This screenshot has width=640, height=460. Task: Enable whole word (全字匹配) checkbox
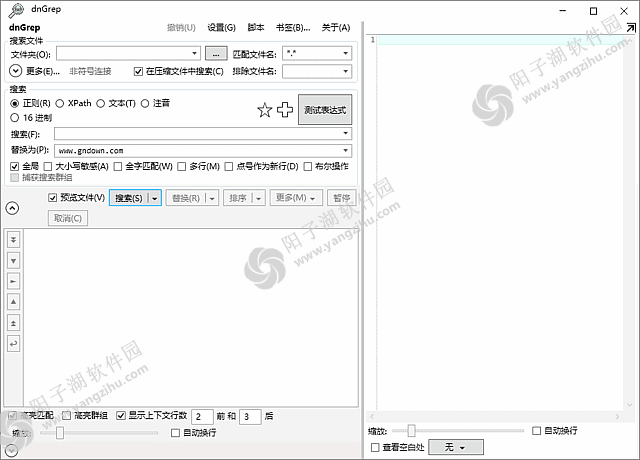(118, 166)
